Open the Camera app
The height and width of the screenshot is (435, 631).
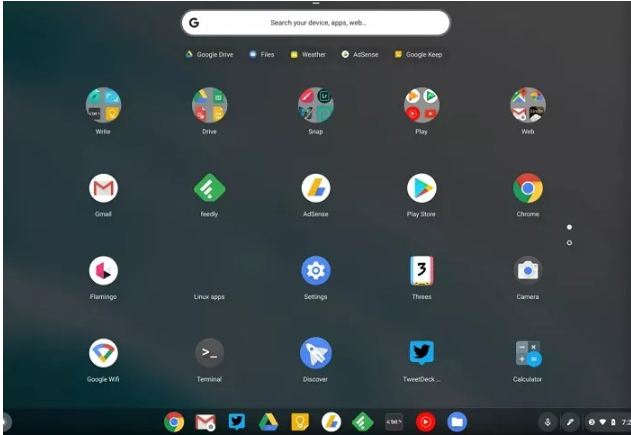528,270
